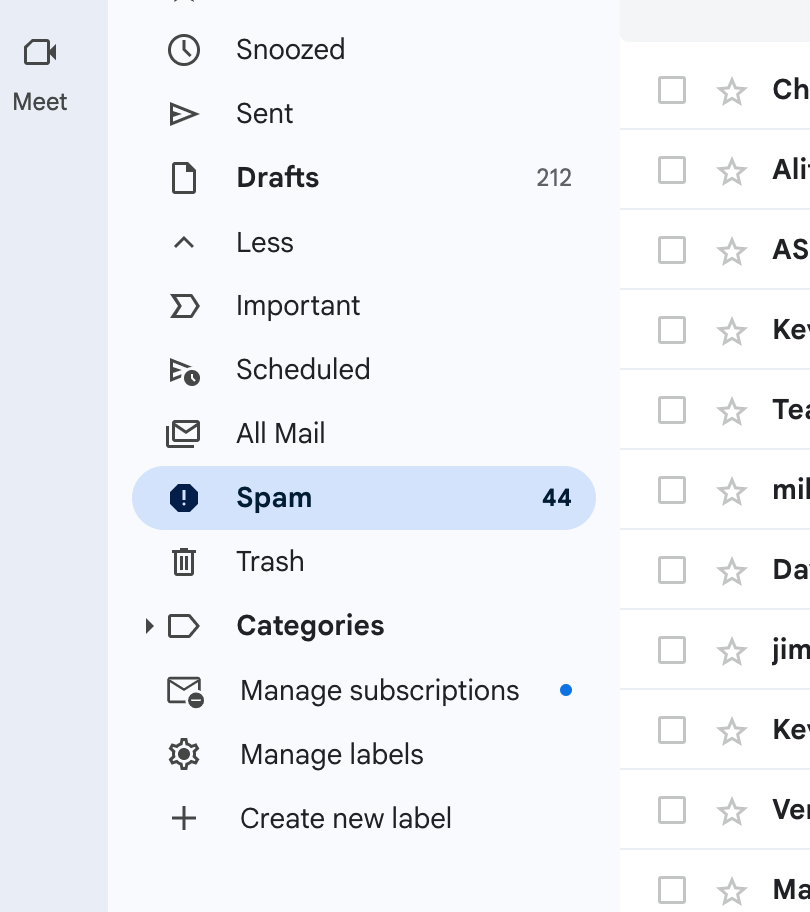This screenshot has width=810, height=912.
Task: Open Trash using the bin icon
Action: (184, 561)
